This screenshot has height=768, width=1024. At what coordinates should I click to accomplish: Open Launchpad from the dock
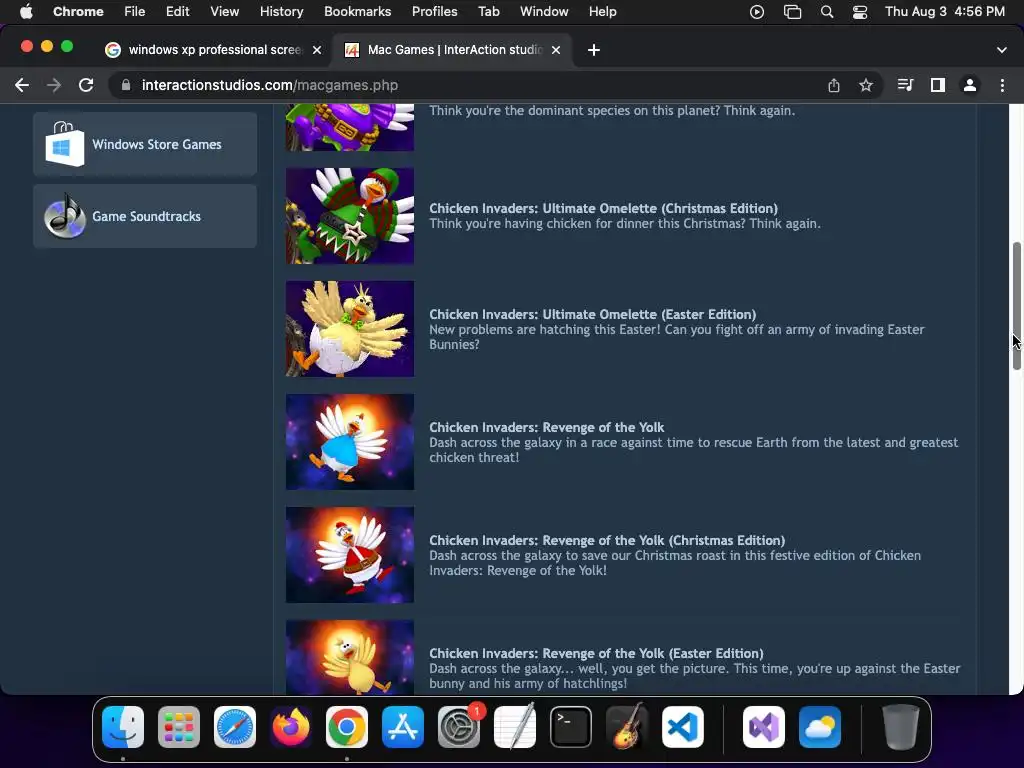179,727
